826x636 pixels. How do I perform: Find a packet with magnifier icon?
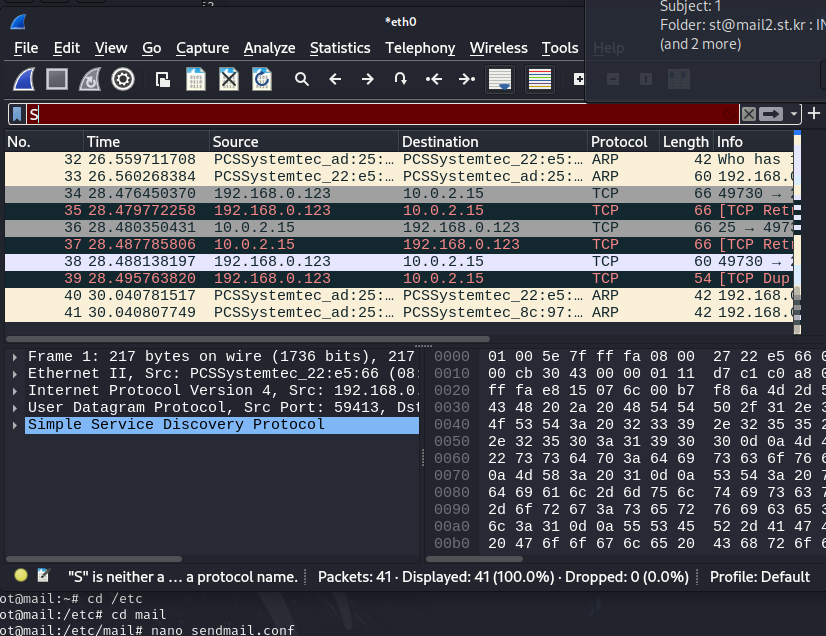[x=302, y=80]
